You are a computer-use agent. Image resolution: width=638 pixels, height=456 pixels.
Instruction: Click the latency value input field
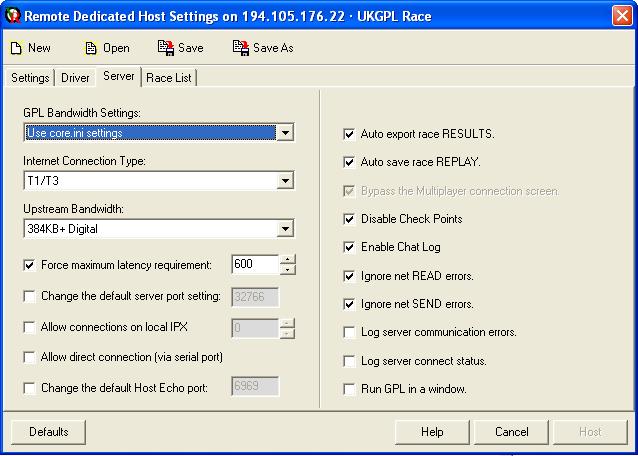253,265
